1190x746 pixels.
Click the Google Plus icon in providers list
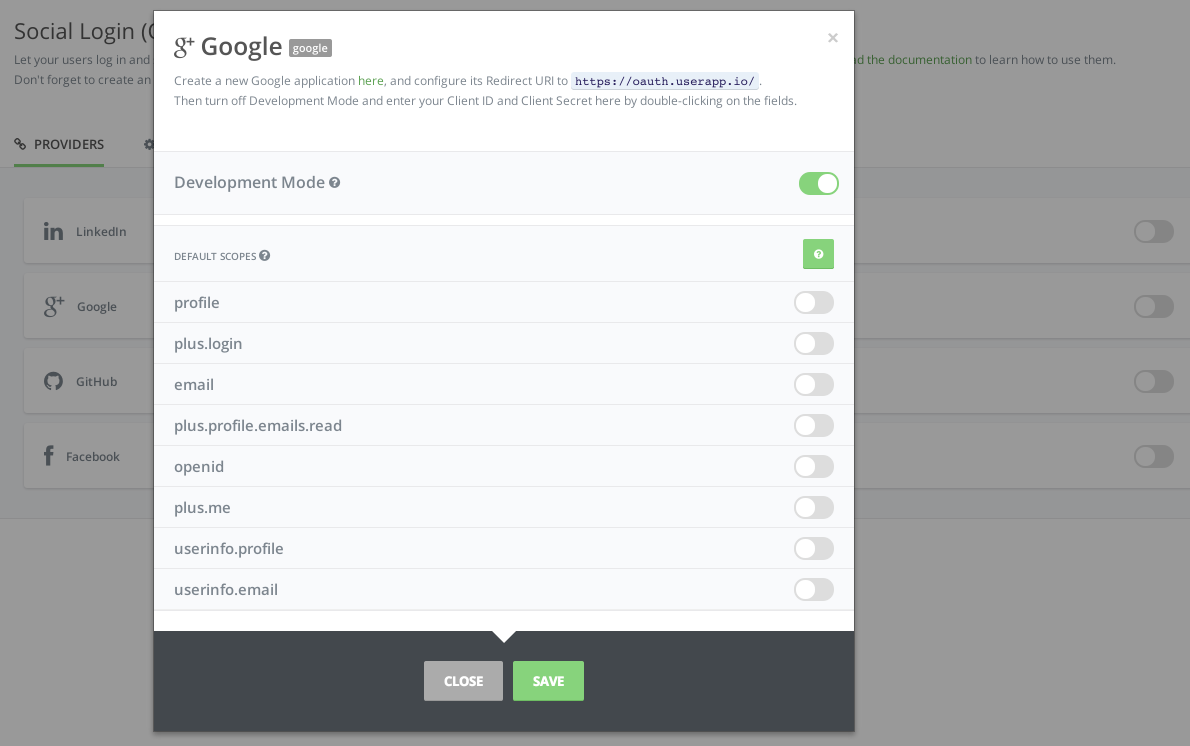click(54, 307)
